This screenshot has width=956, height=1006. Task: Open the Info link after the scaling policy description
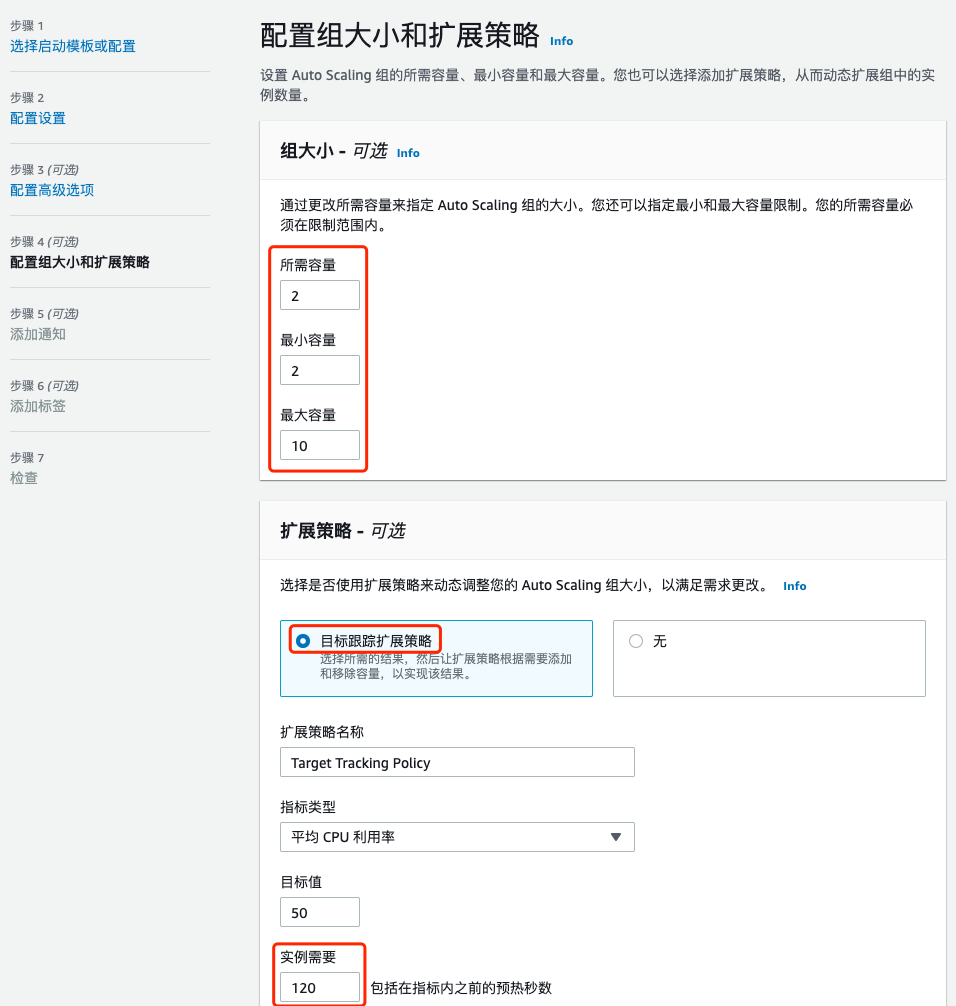pos(794,586)
